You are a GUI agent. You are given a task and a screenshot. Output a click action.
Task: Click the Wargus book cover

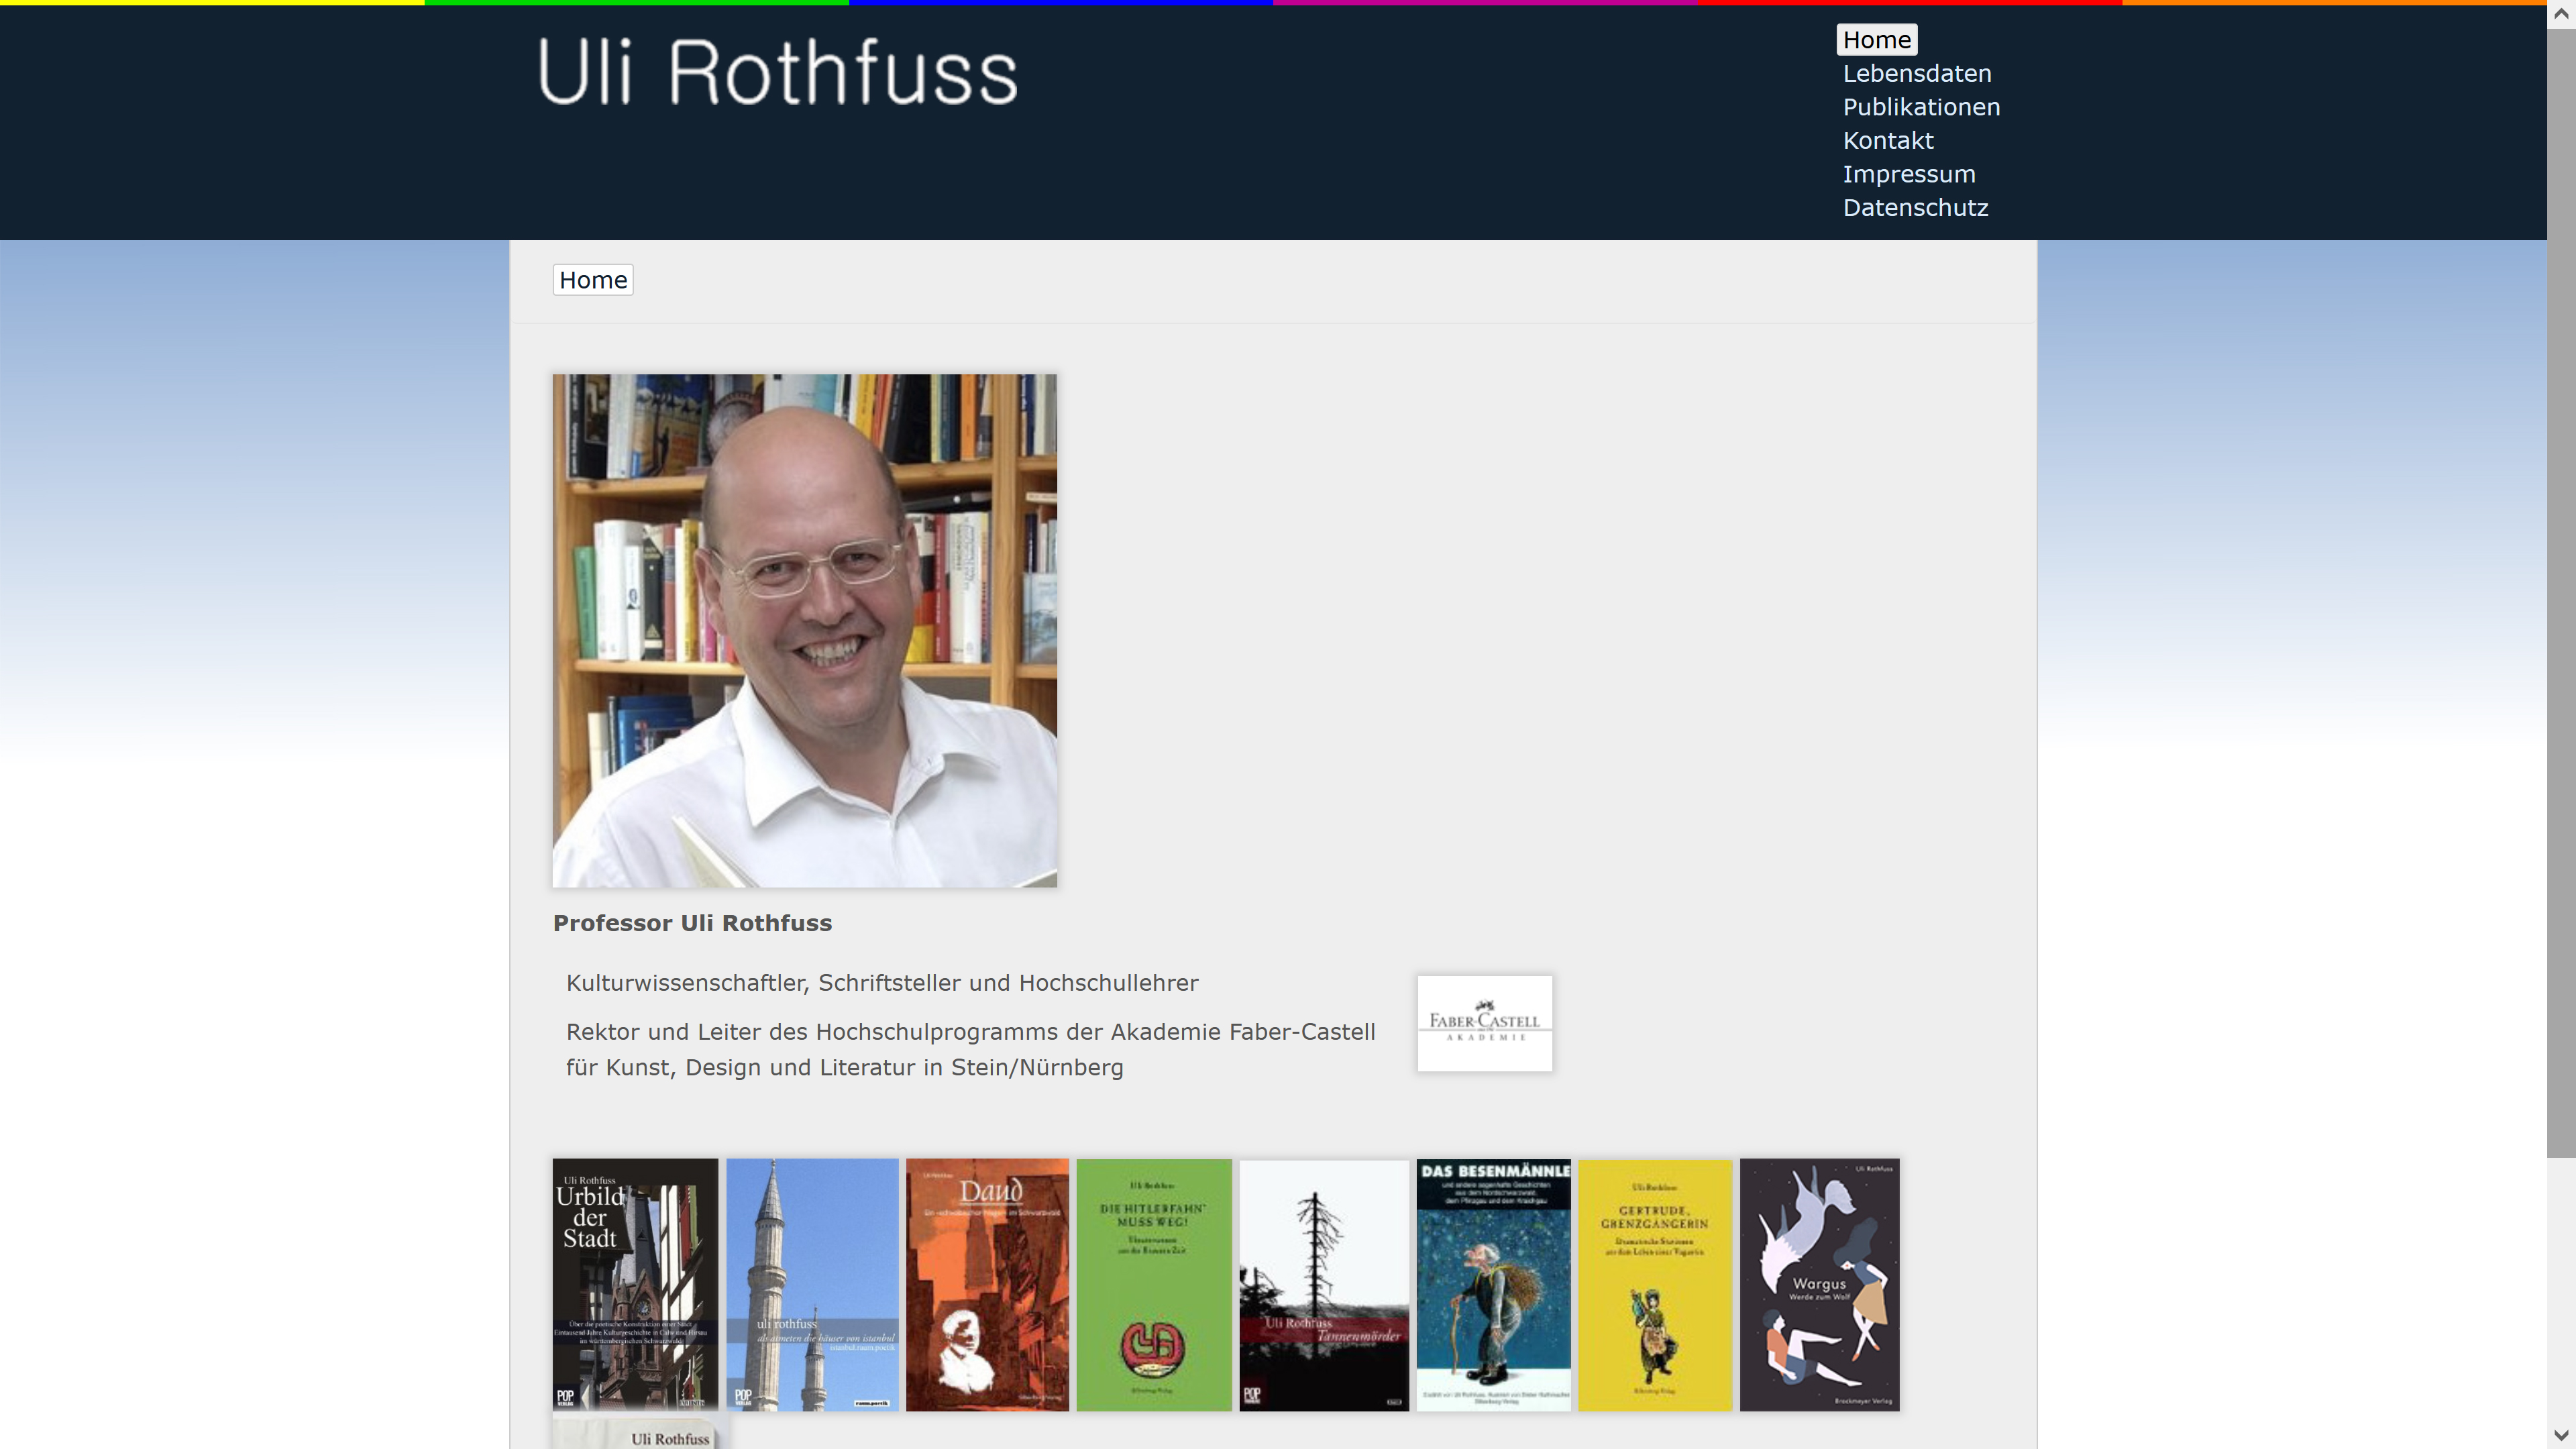1819,1285
